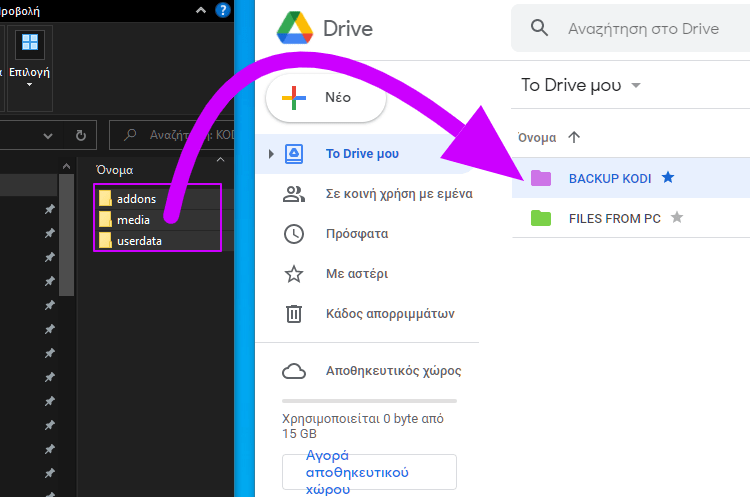The height and width of the screenshot is (497, 750).
Task: Click the storage usage bar
Action: 369,401
